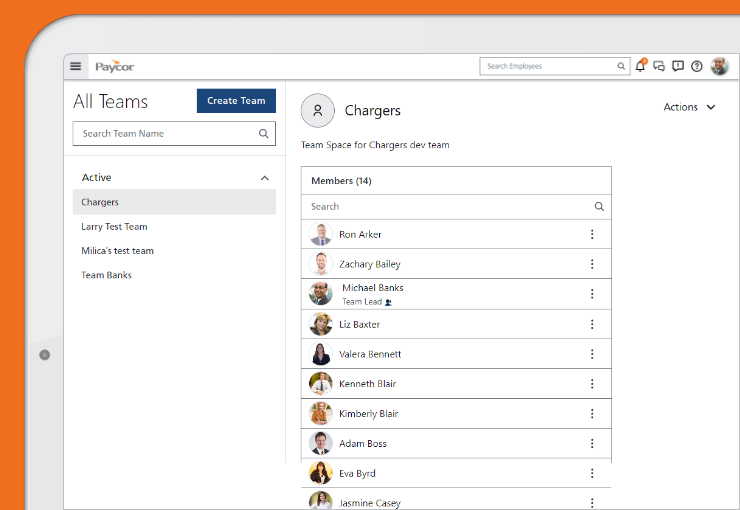This screenshot has height=510, width=740.
Task: Click the employee search magnifier icon
Action: 621,67
